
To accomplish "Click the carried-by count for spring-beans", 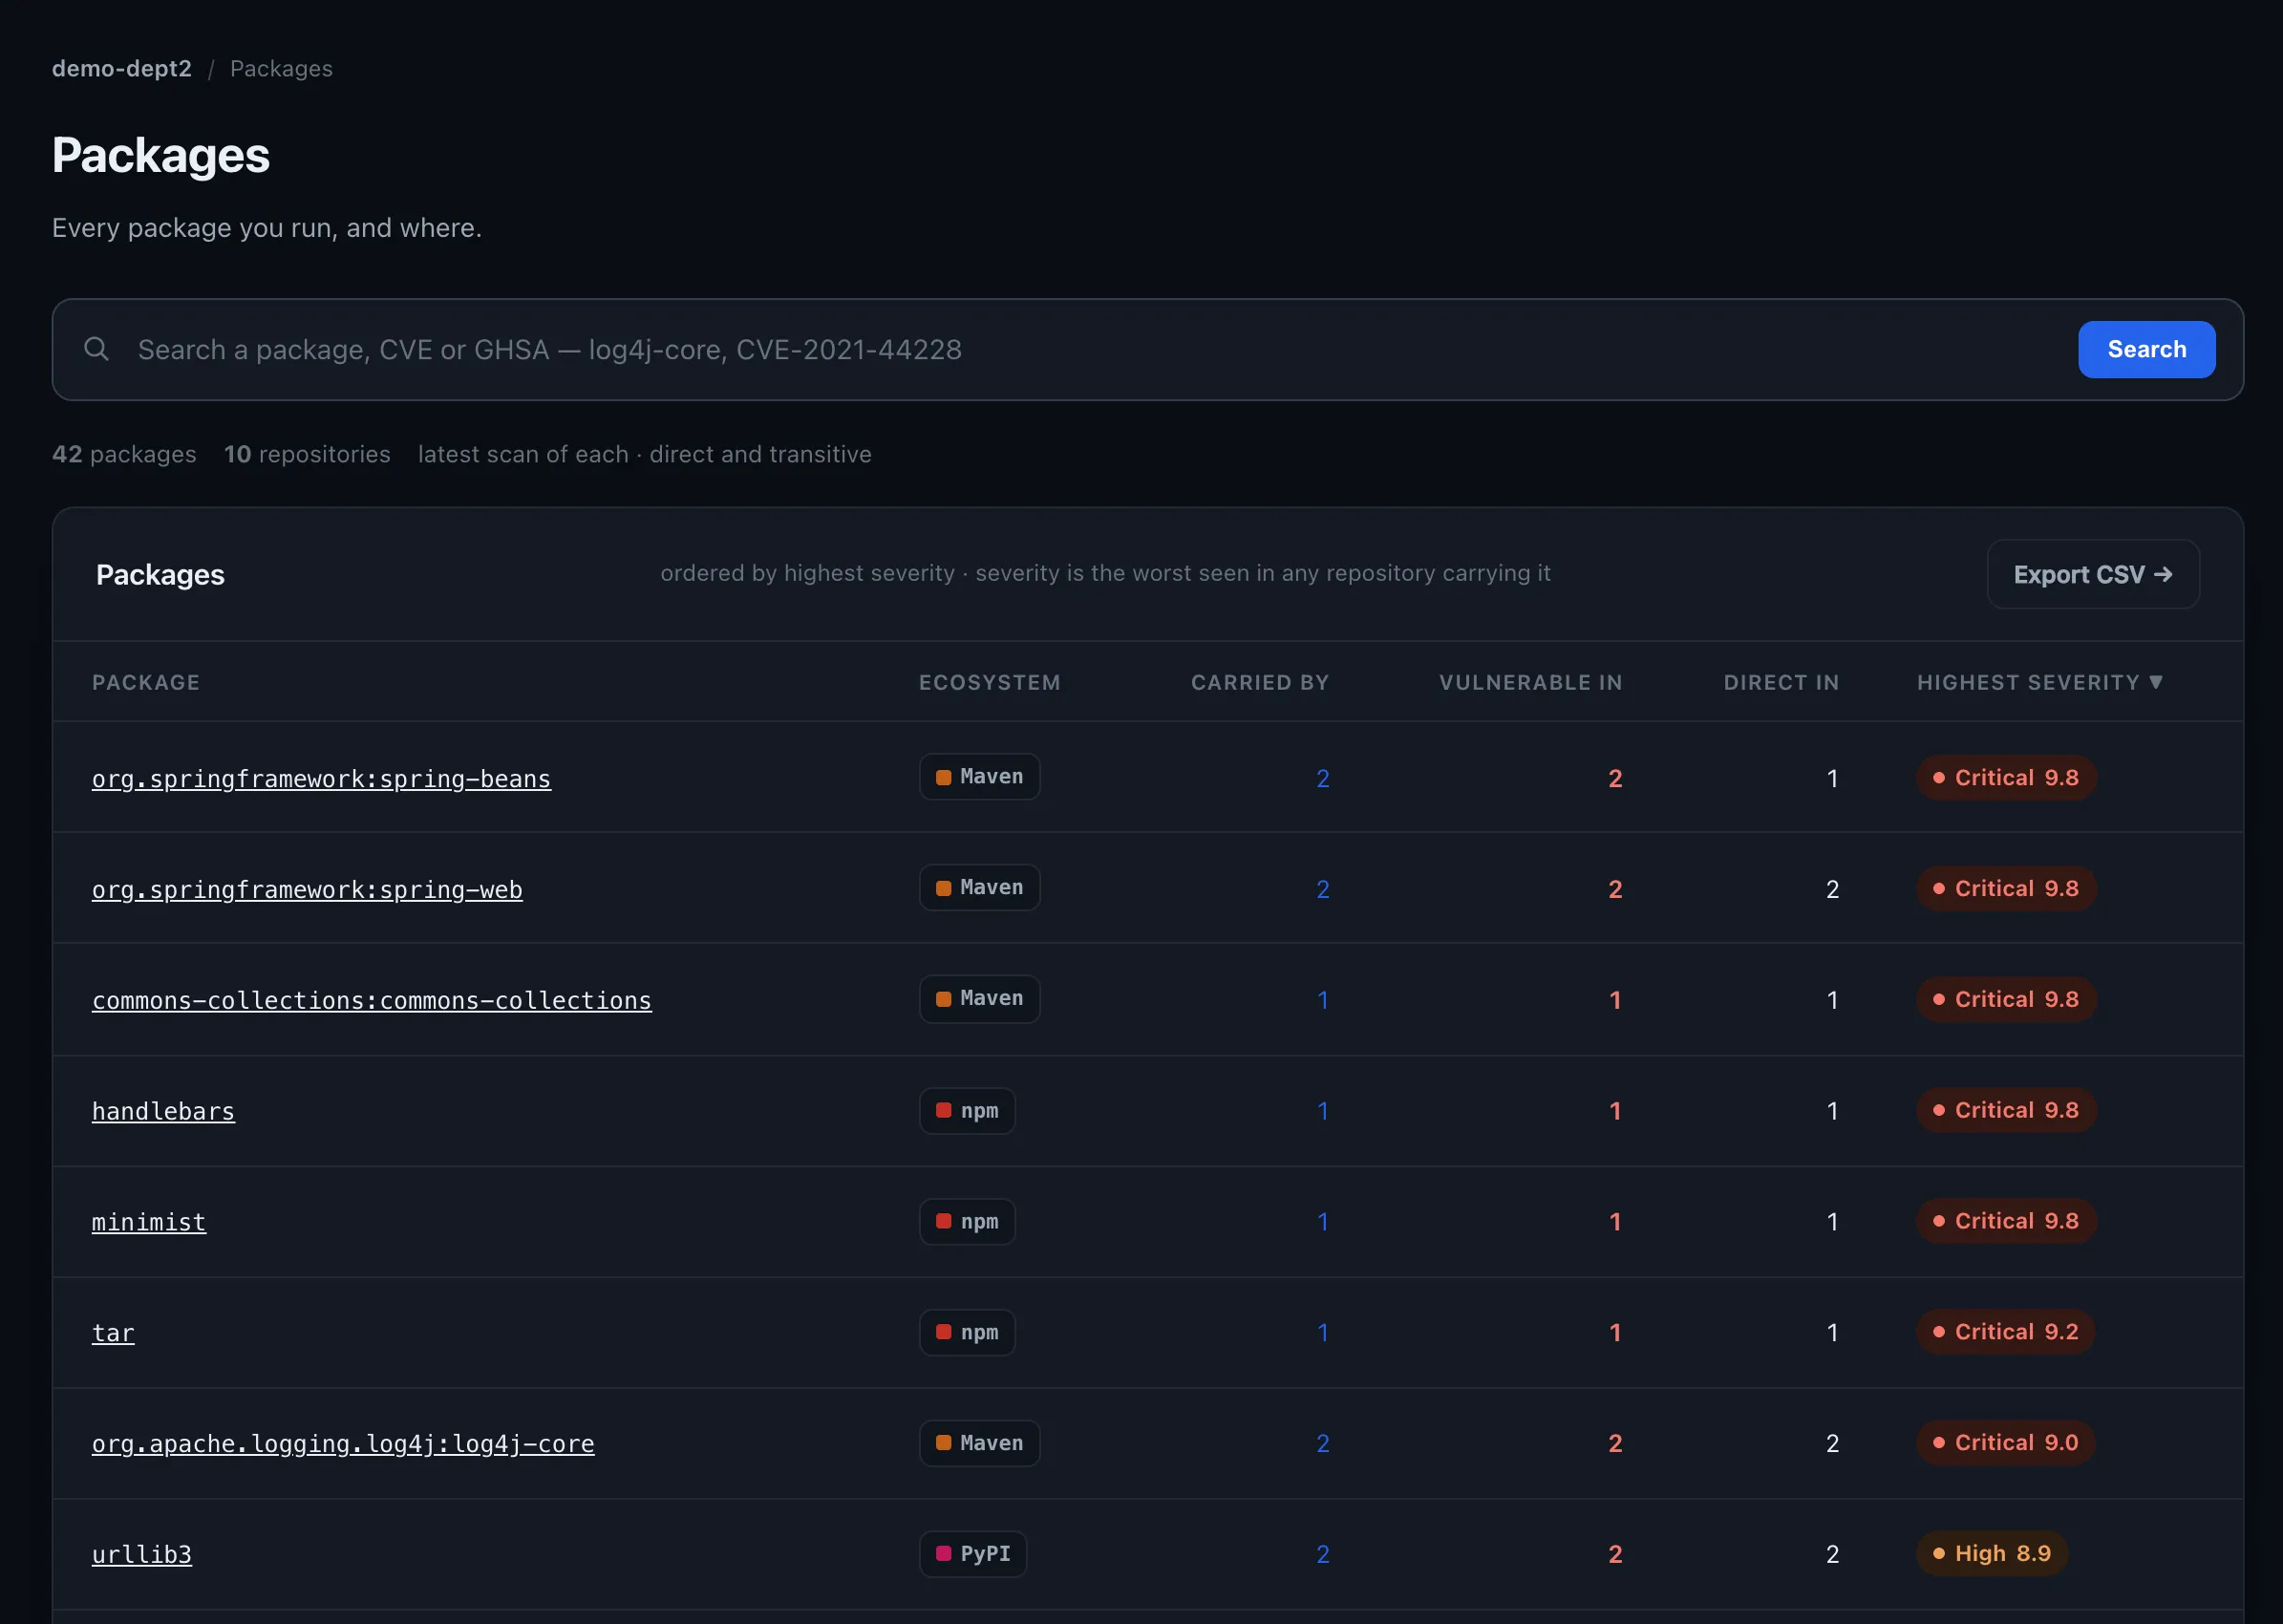I will click(1322, 779).
